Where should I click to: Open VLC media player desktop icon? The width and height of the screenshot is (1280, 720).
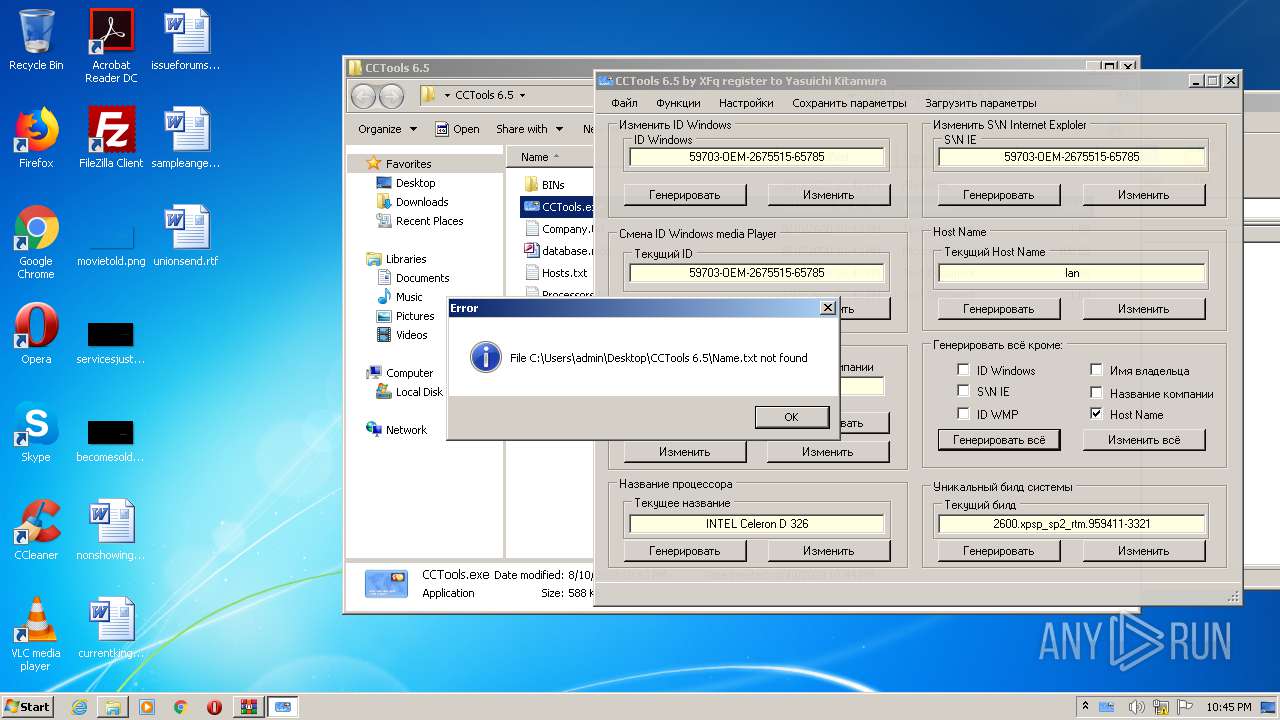(36, 634)
